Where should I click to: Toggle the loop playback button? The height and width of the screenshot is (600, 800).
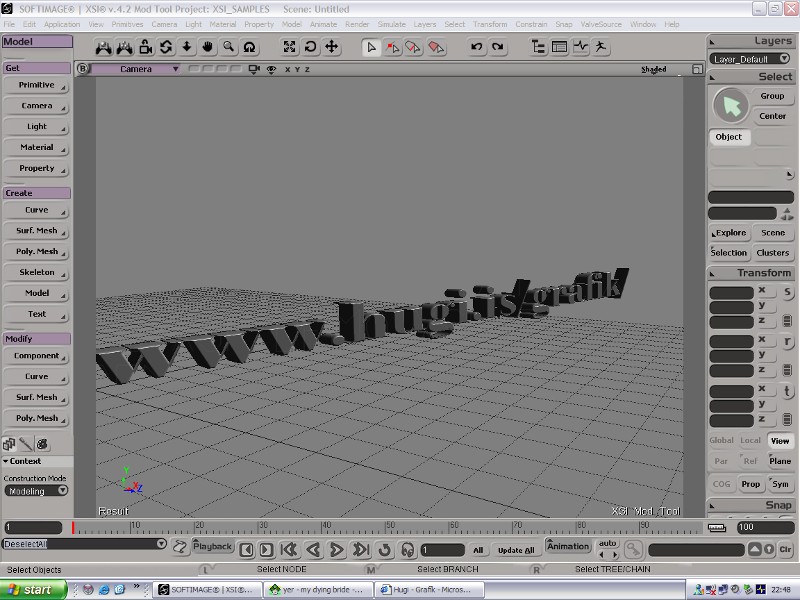pos(385,549)
